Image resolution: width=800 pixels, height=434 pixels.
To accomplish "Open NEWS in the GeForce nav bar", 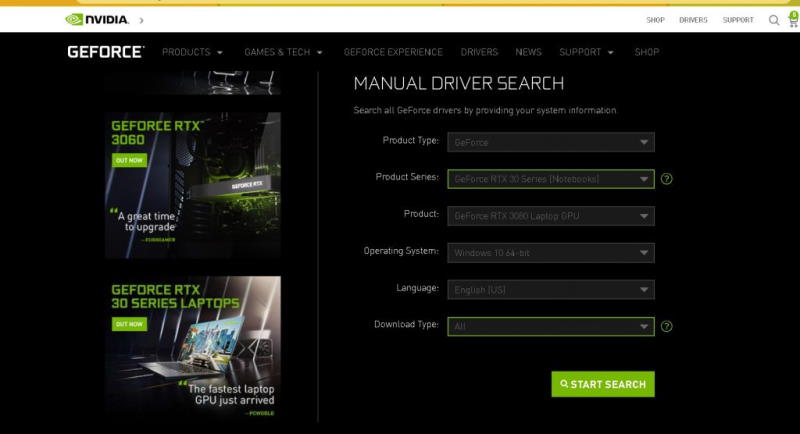I will [528, 52].
